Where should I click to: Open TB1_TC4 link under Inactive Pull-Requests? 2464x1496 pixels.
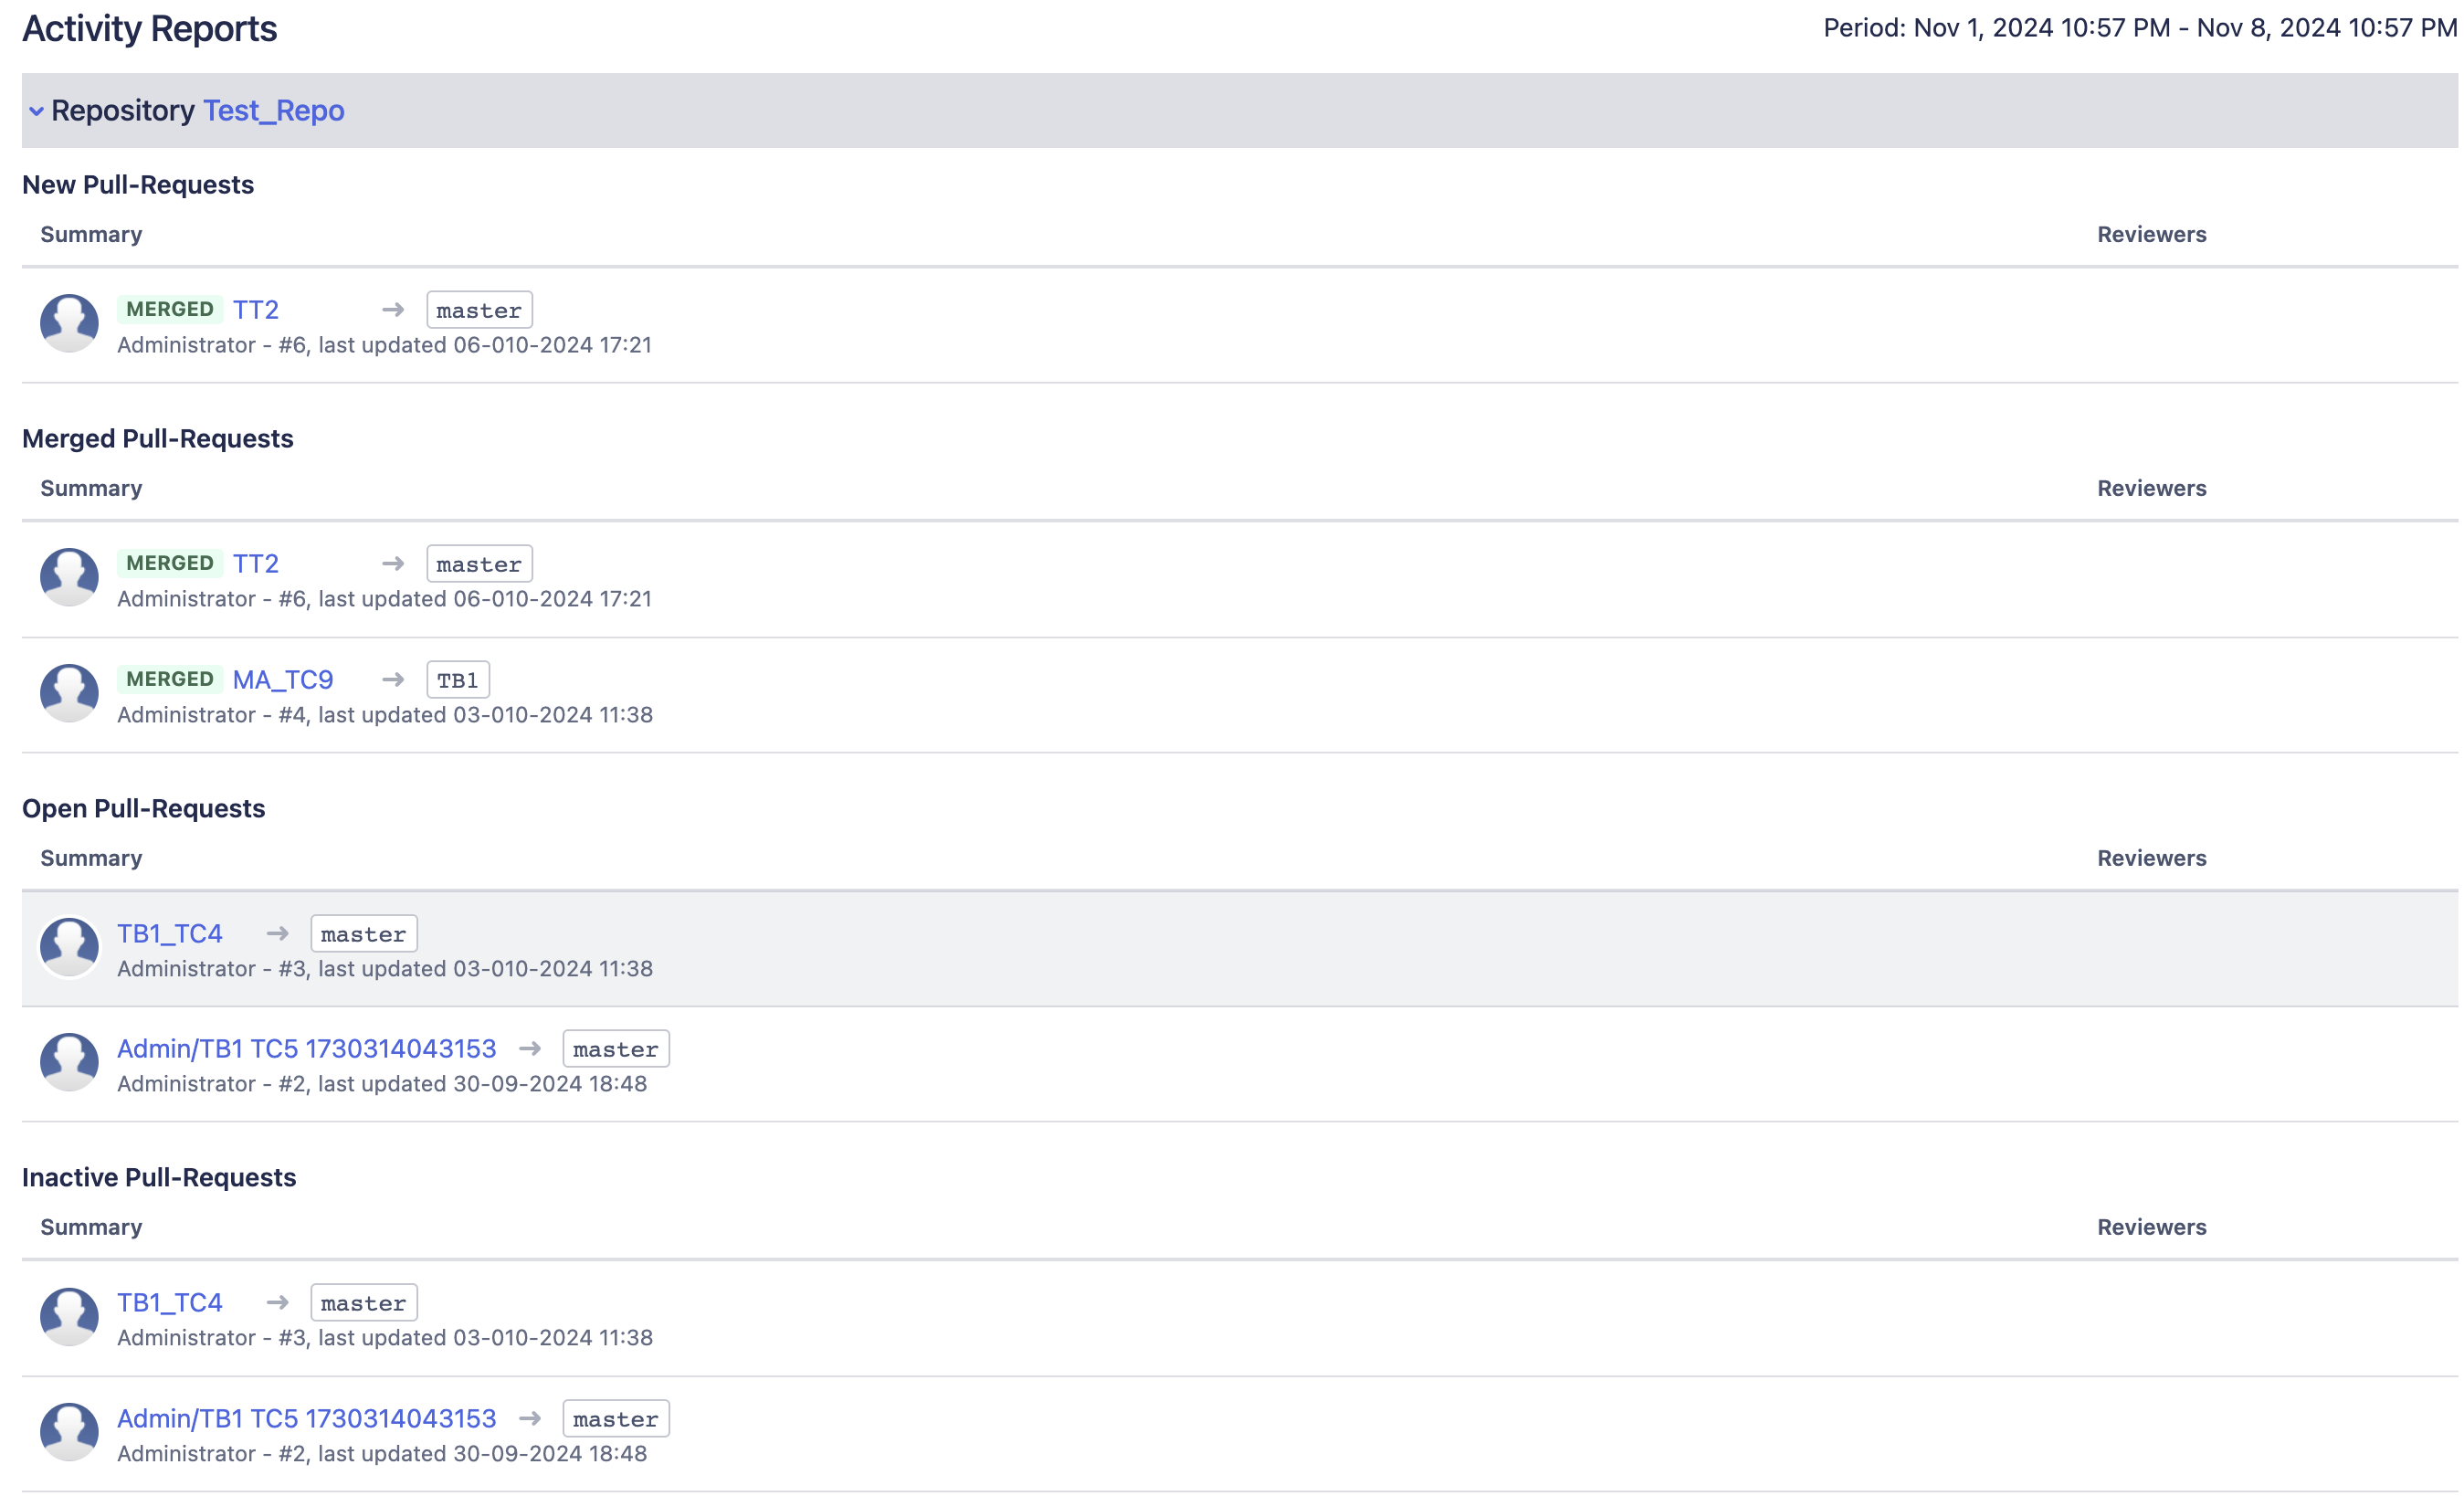[169, 1303]
